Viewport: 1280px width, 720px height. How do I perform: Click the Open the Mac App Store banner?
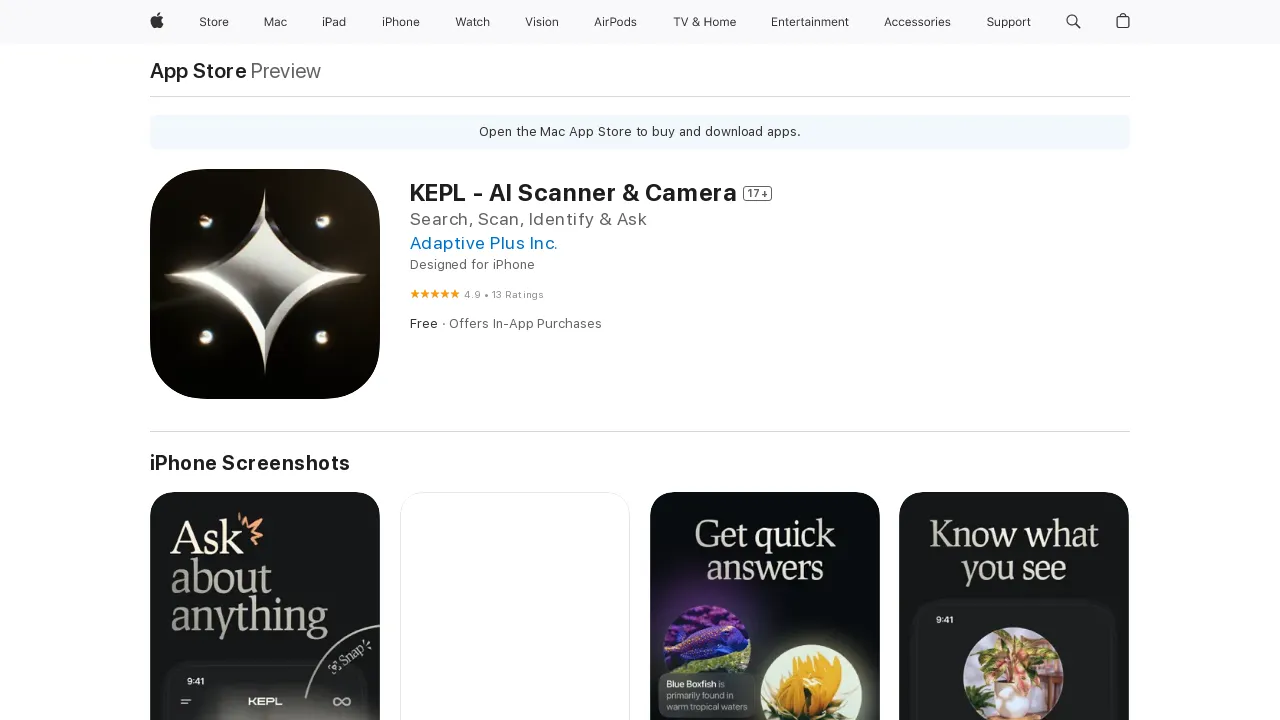click(x=639, y=131)
